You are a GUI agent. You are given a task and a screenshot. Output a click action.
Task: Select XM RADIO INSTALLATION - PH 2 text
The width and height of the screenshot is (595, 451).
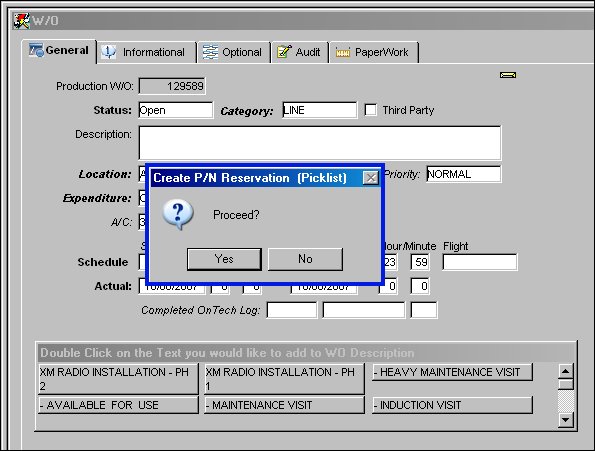118,379
